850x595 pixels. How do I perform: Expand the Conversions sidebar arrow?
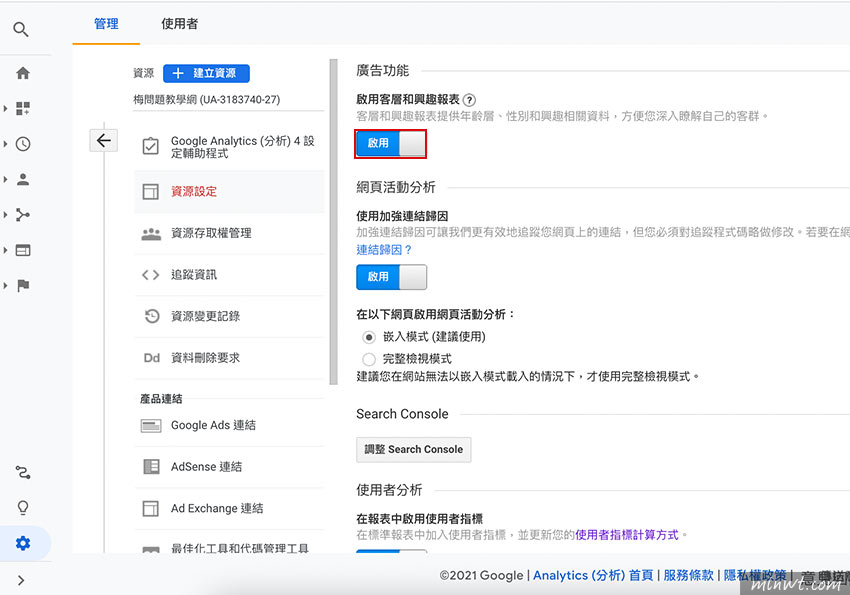[5, 285]
